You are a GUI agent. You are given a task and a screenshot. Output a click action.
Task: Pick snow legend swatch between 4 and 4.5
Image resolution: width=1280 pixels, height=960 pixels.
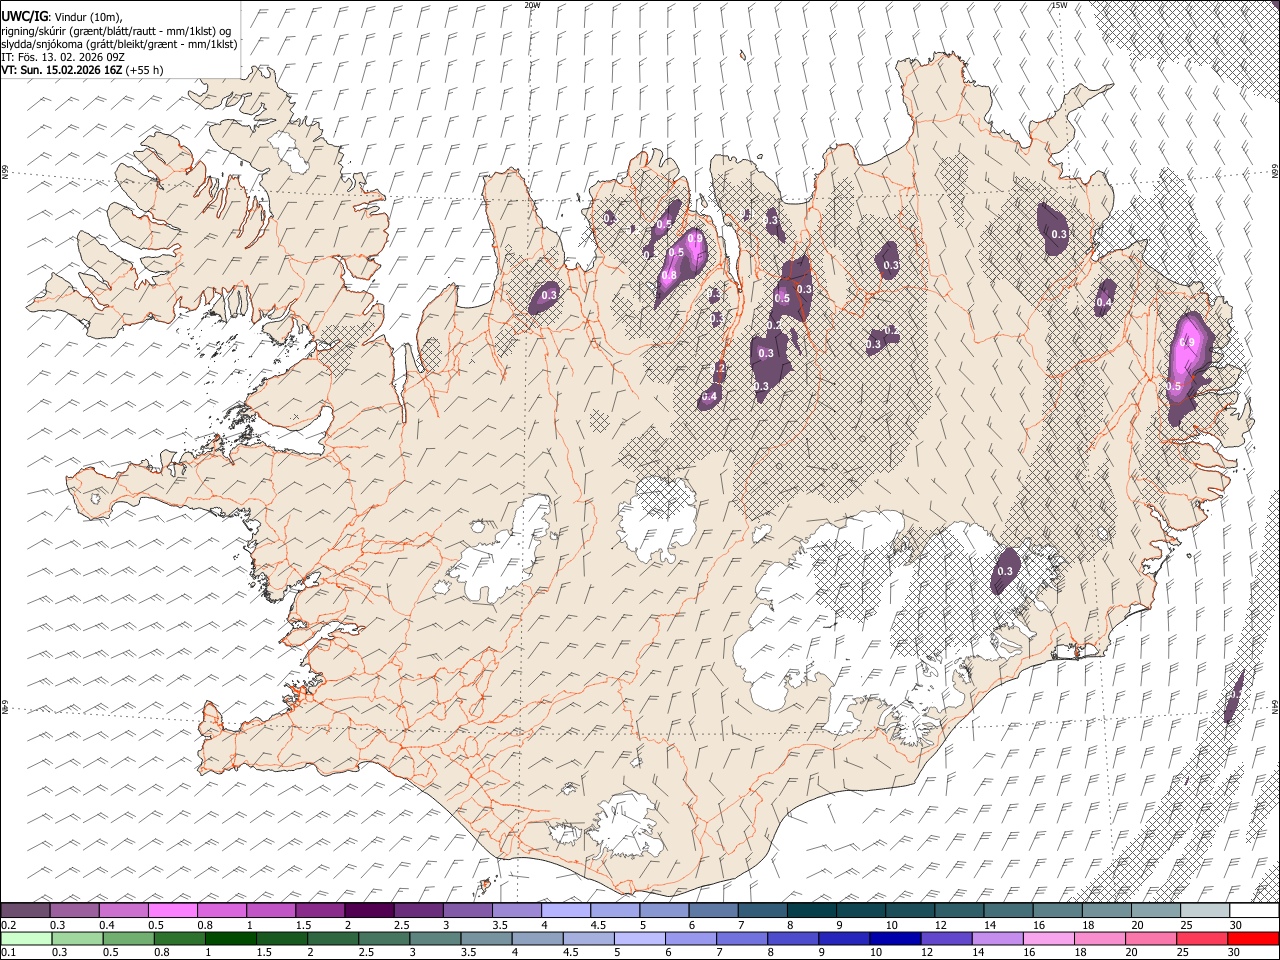565,911
